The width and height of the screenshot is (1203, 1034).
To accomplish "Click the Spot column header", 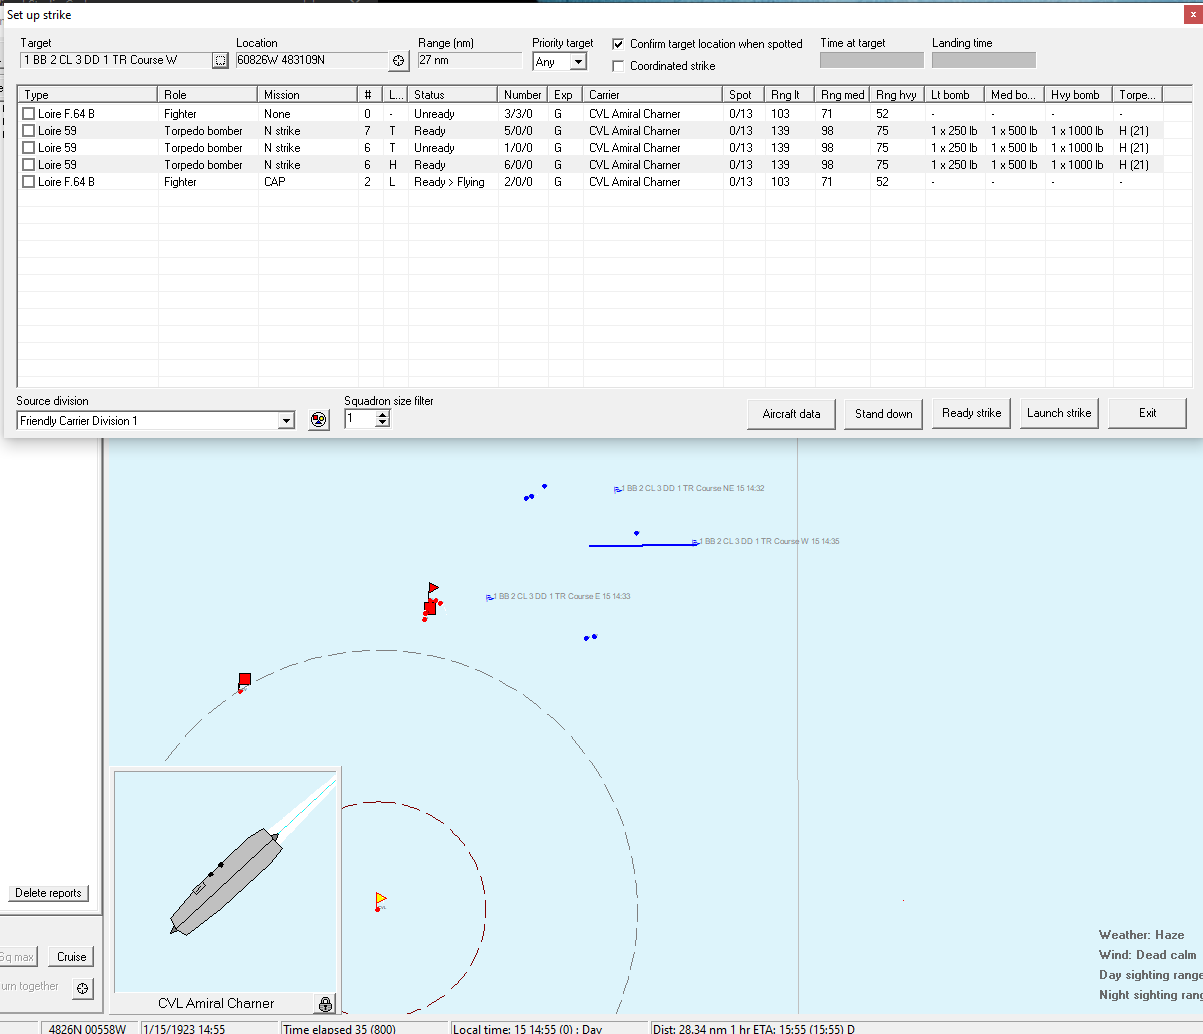I will (744, 95).
